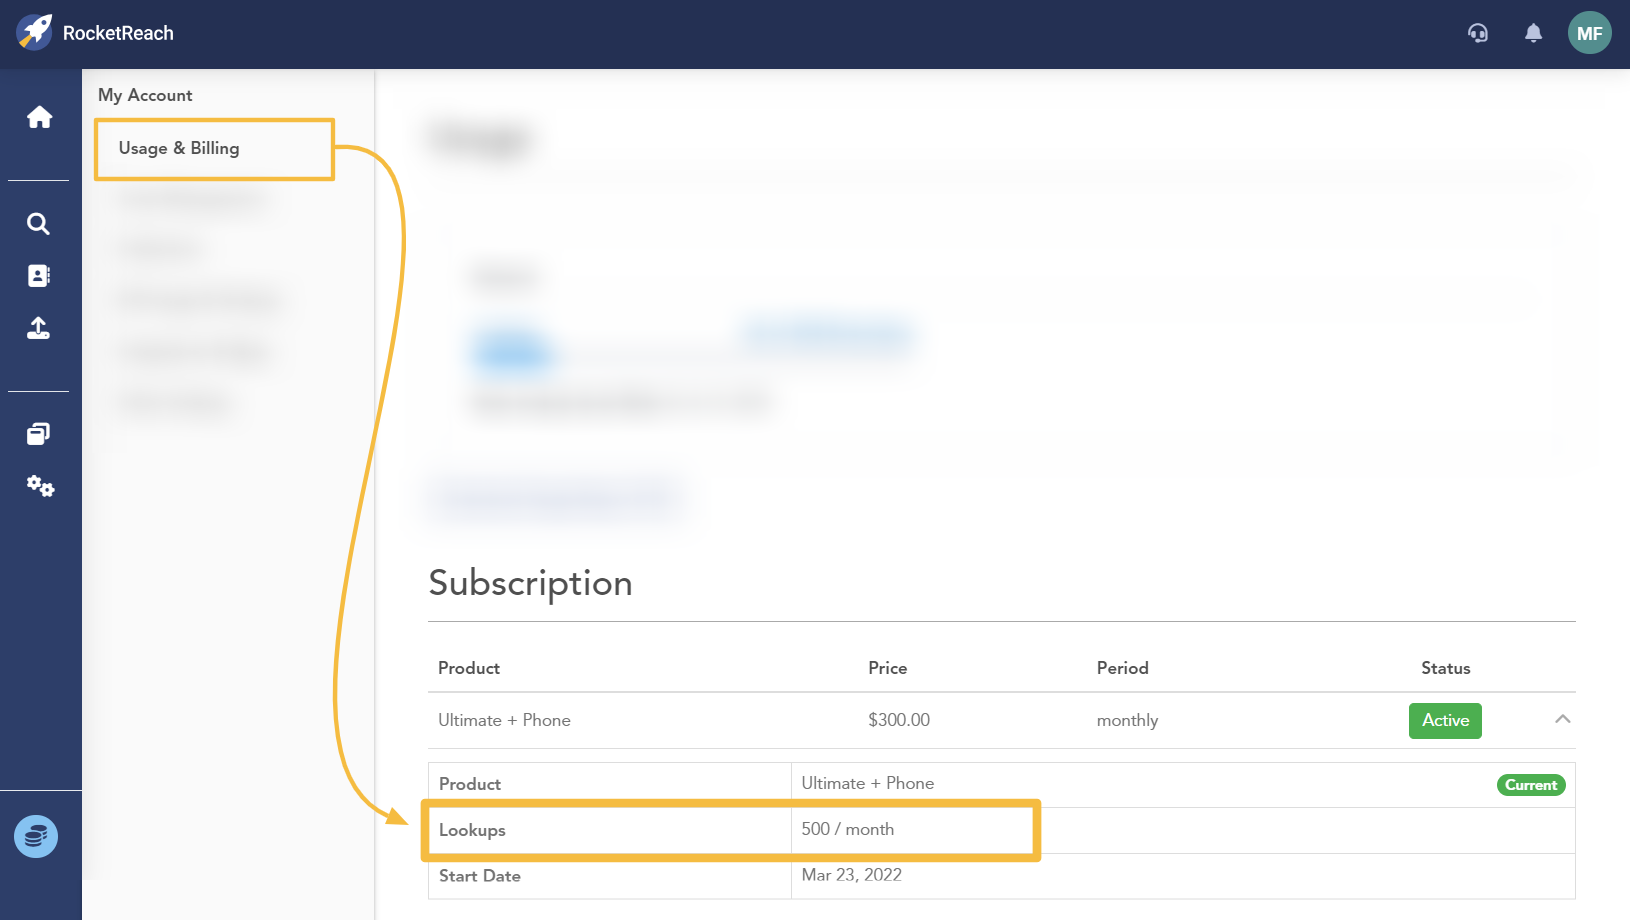Viewport: 1630px width, 920px height.
Task: Click the Subscription heading
Action: coord(530,583)
